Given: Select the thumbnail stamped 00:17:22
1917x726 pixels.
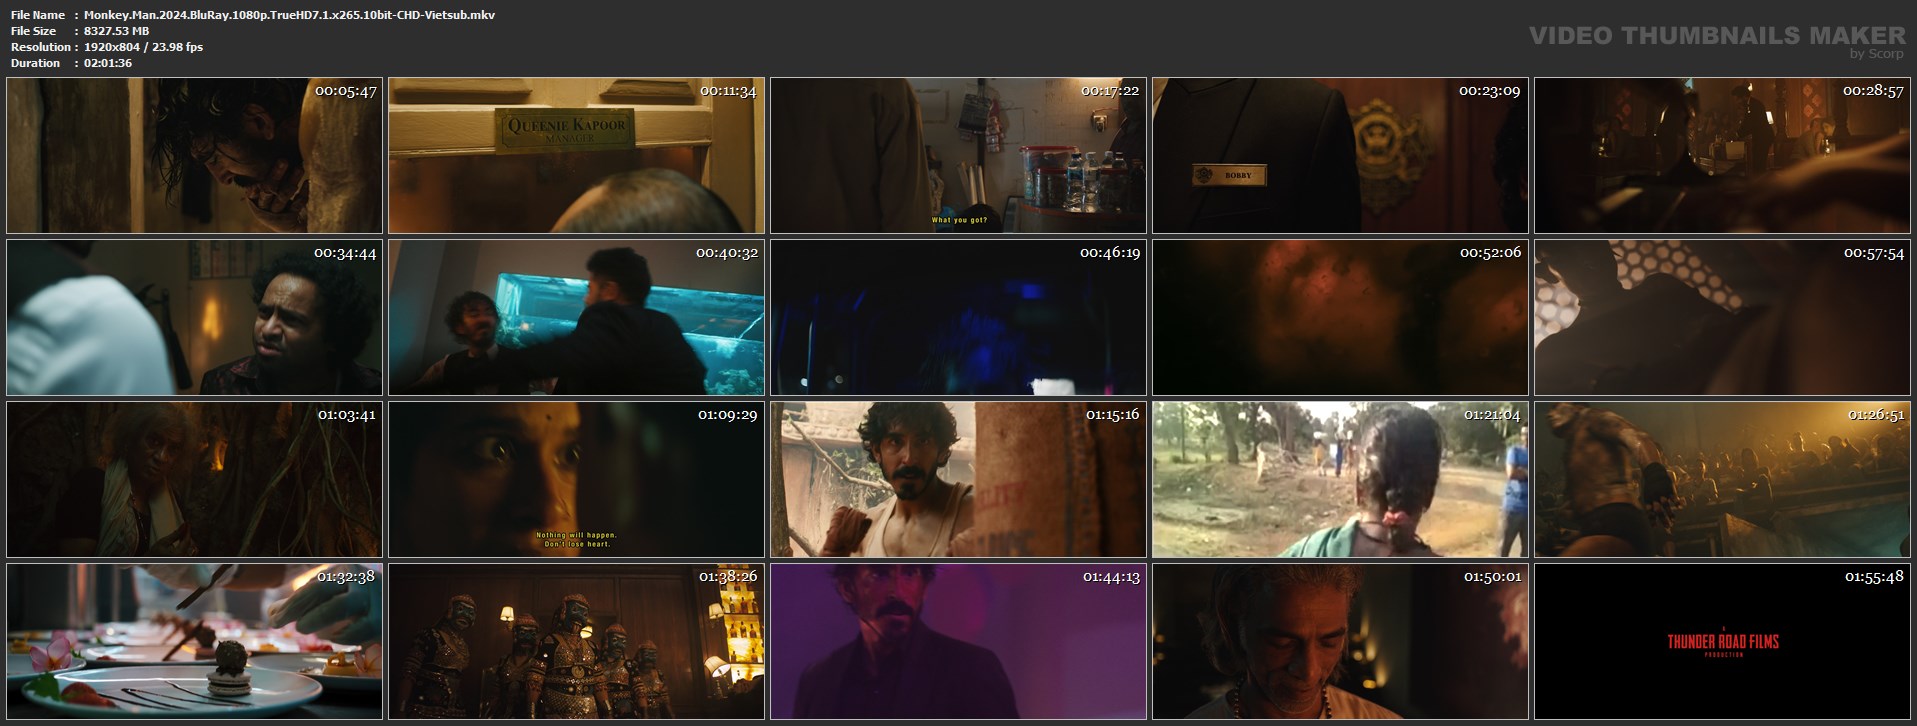Looking at the screenshot, I should (958, 156).
